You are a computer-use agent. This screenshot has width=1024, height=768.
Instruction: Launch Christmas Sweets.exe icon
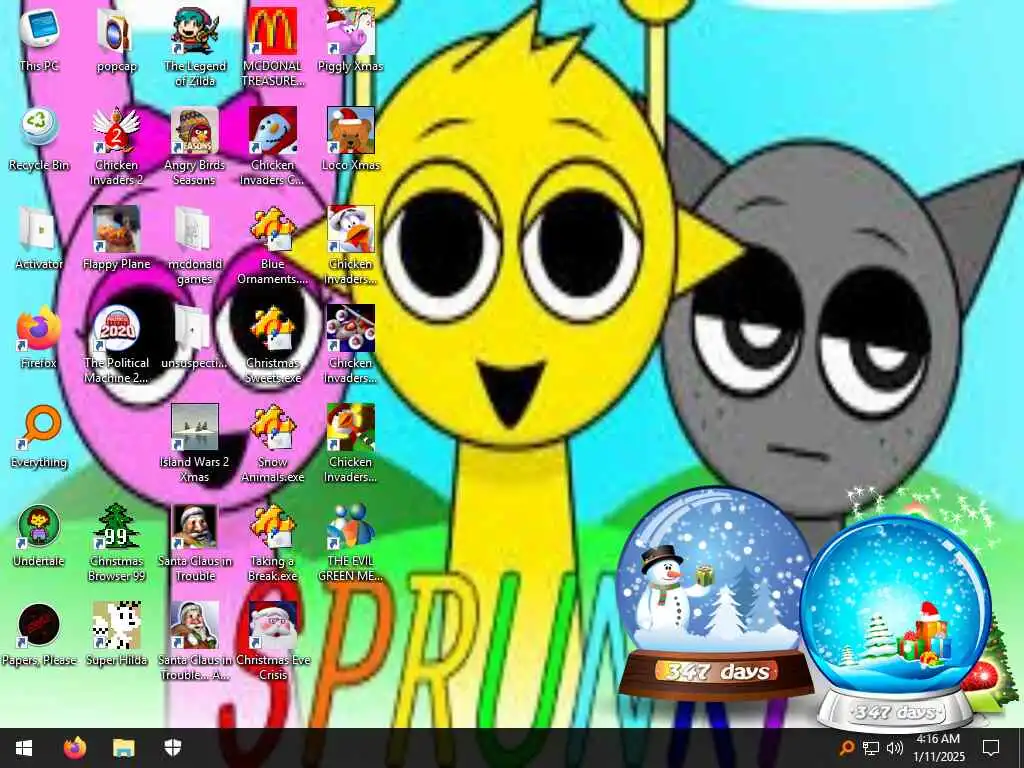pyautogui.click(x=272, y=344)
